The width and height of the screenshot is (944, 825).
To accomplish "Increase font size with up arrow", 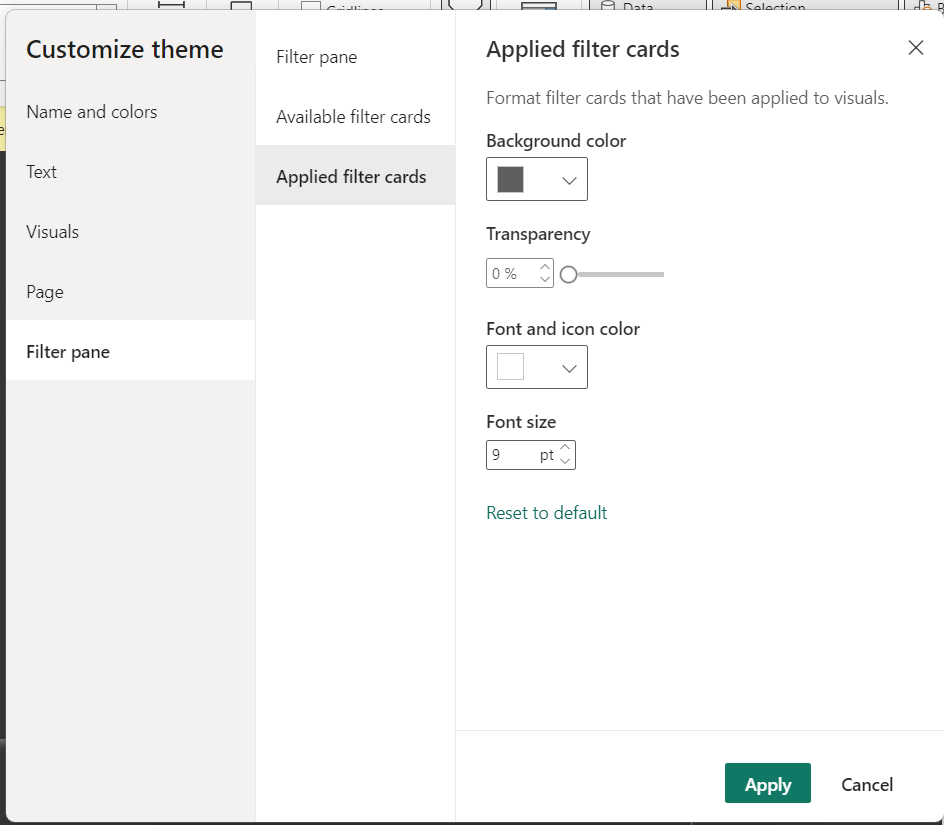I will 565,447.
